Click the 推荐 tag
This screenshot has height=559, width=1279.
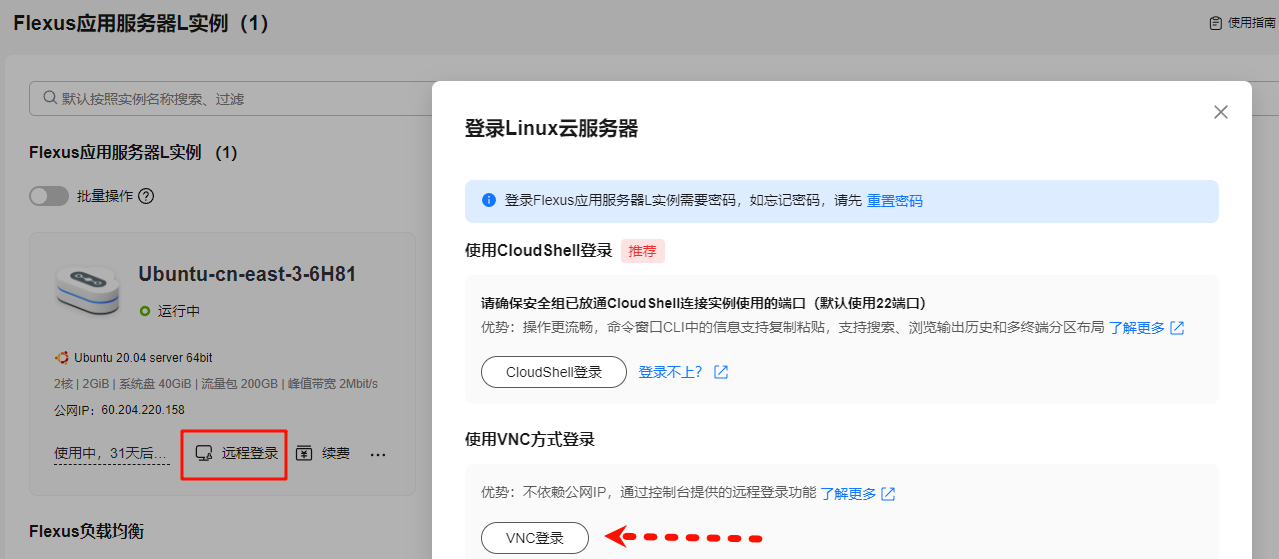pos(643,251)
